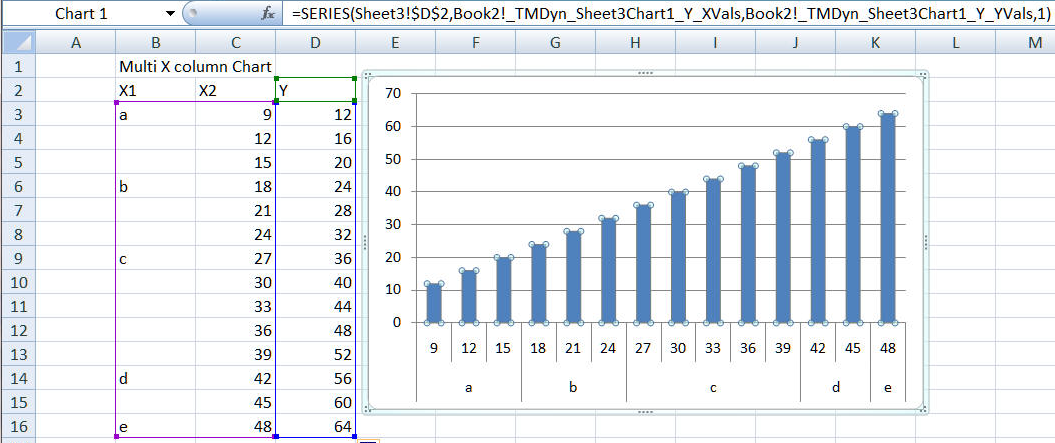This screenshot has width=1055, height=443.
Task: Click the chart's left edge resize handle
Action: point(364,241)
